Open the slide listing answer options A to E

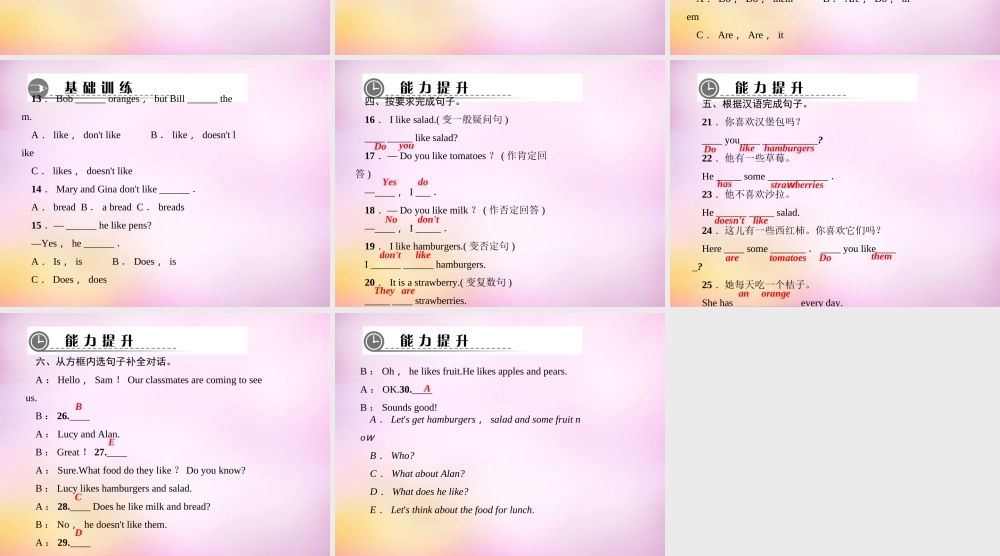point(500,434)
